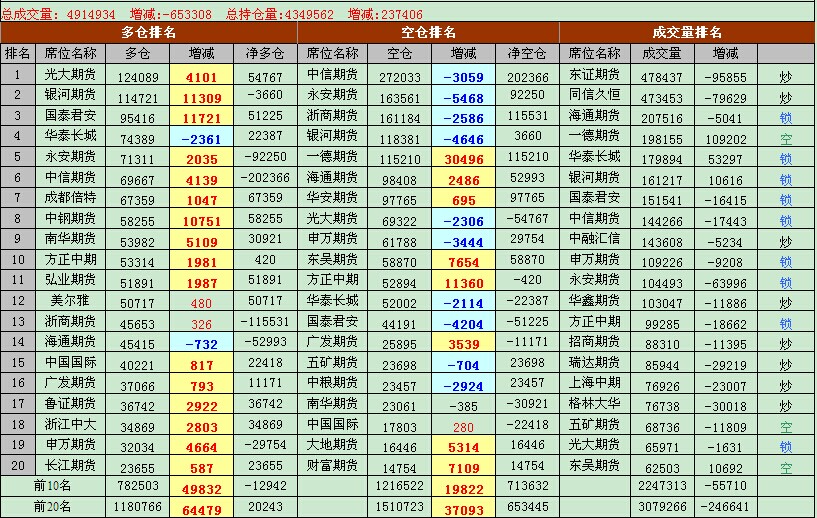Screen dimensions: 817x518
Task: Click top-20 volume total 3079266
Action: [x=662, y=507]
